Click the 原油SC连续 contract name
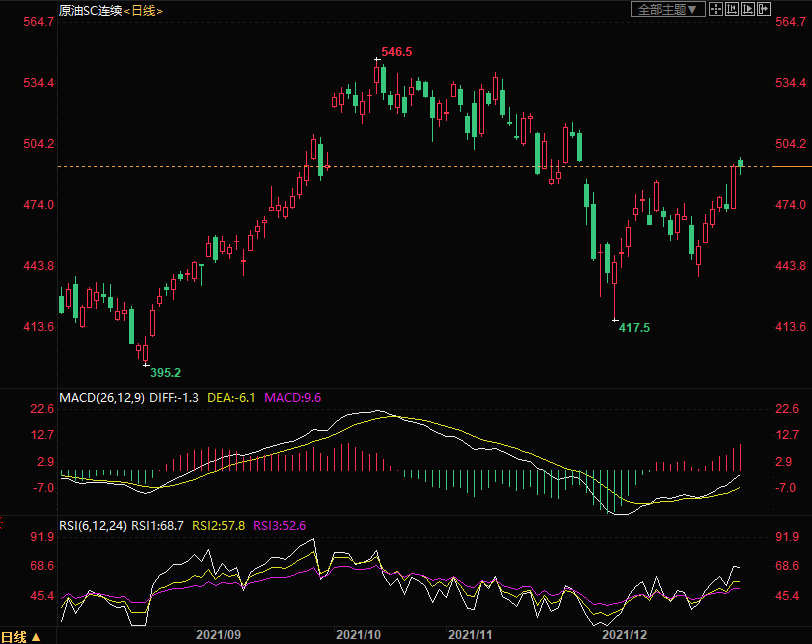Image resolution: width=812 pixels, height=644 pixels. click(89, 10)
